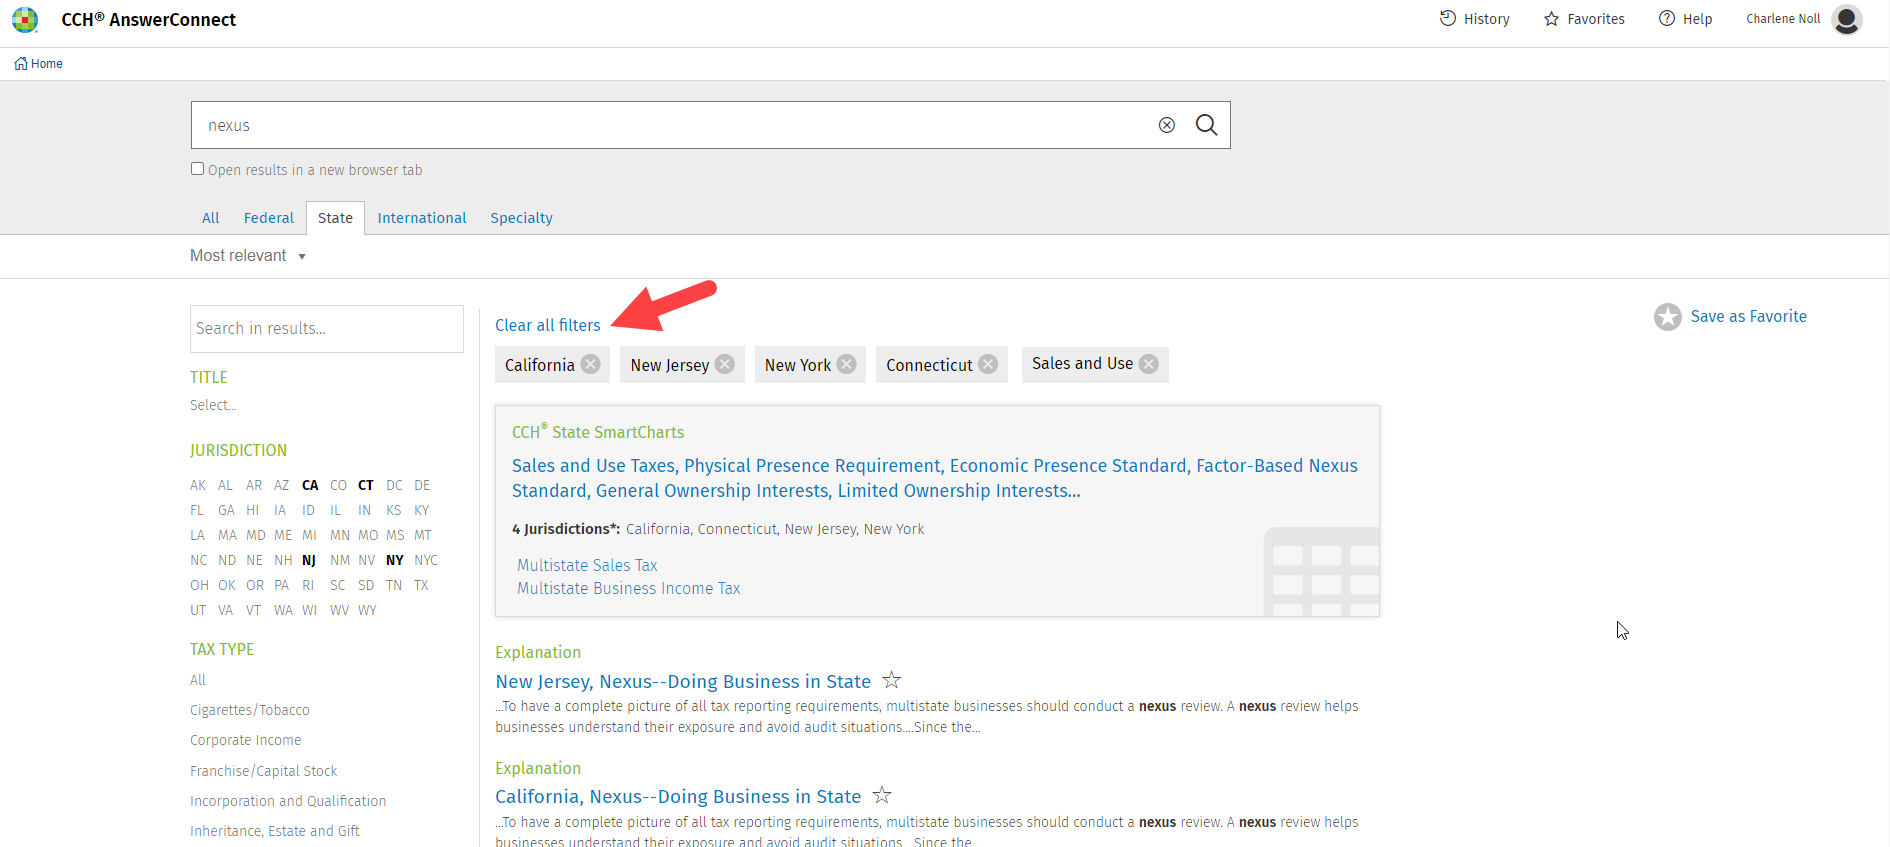Click Charlene Noll's profile avatar
Screen dimensions: 1890x847
click(1847, 20)
